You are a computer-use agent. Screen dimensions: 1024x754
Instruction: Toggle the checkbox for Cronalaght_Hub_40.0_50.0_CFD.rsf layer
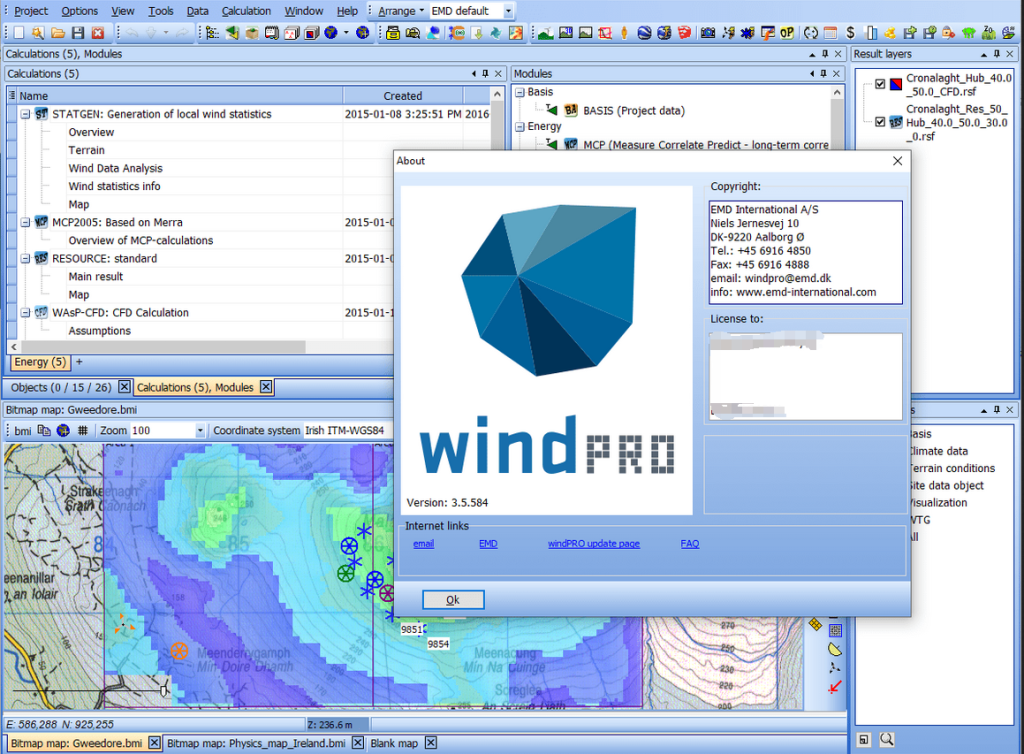tap(881, 85)
